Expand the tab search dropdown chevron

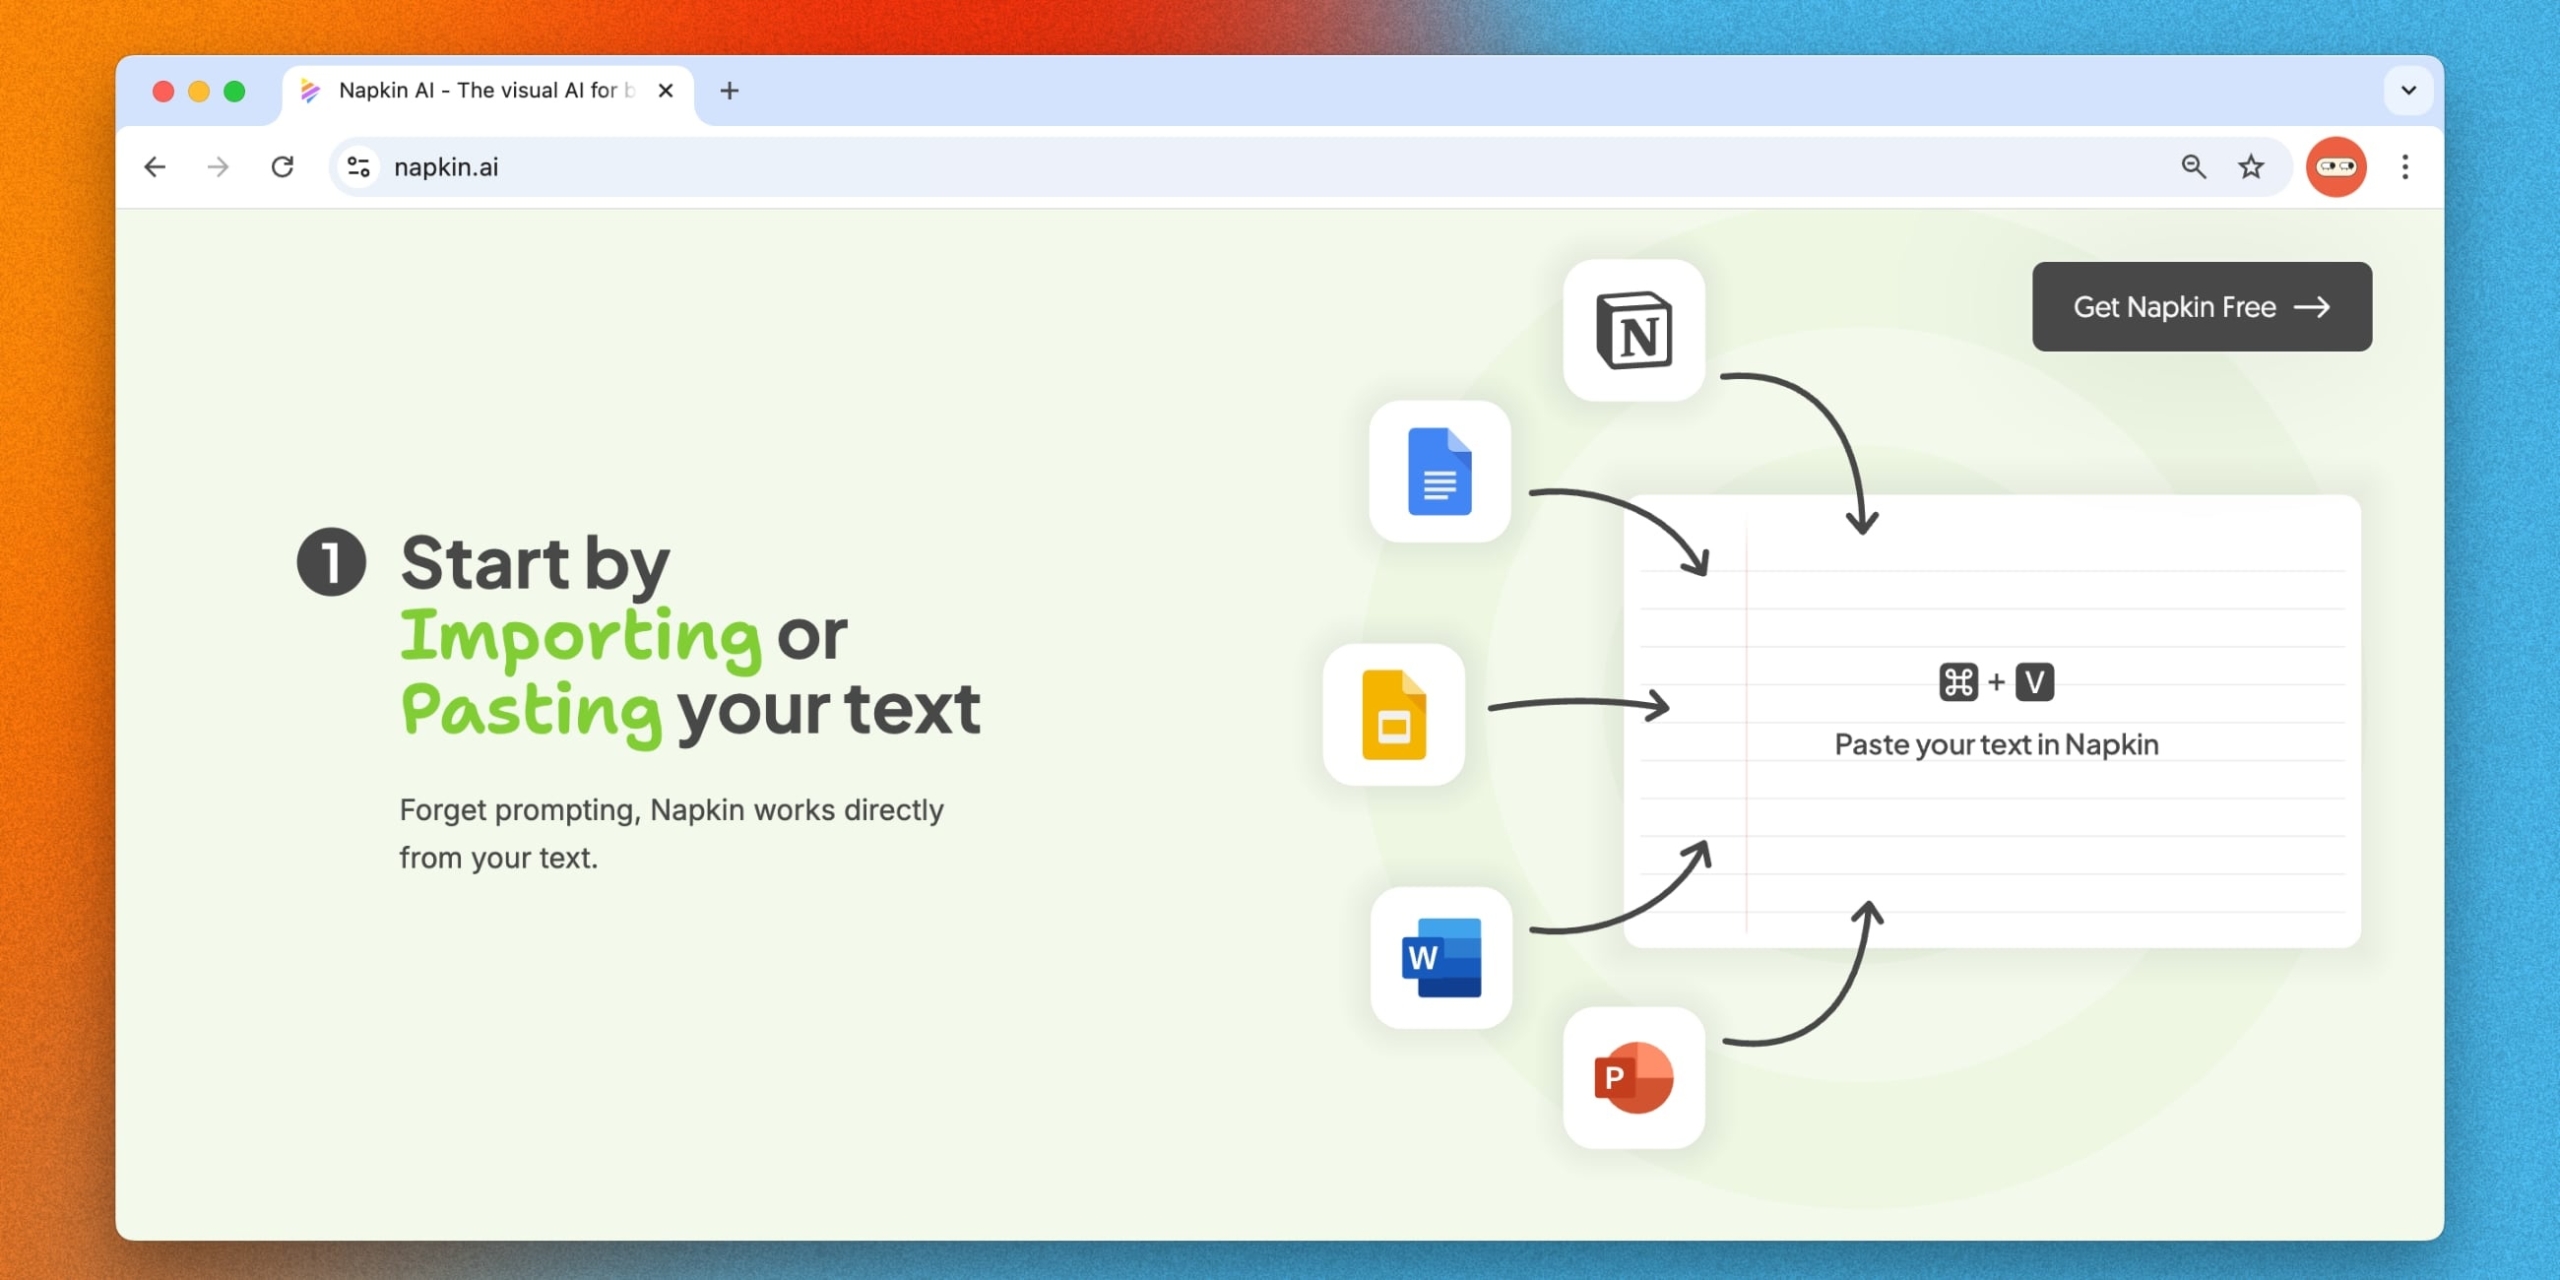[x=2408, y=91]
